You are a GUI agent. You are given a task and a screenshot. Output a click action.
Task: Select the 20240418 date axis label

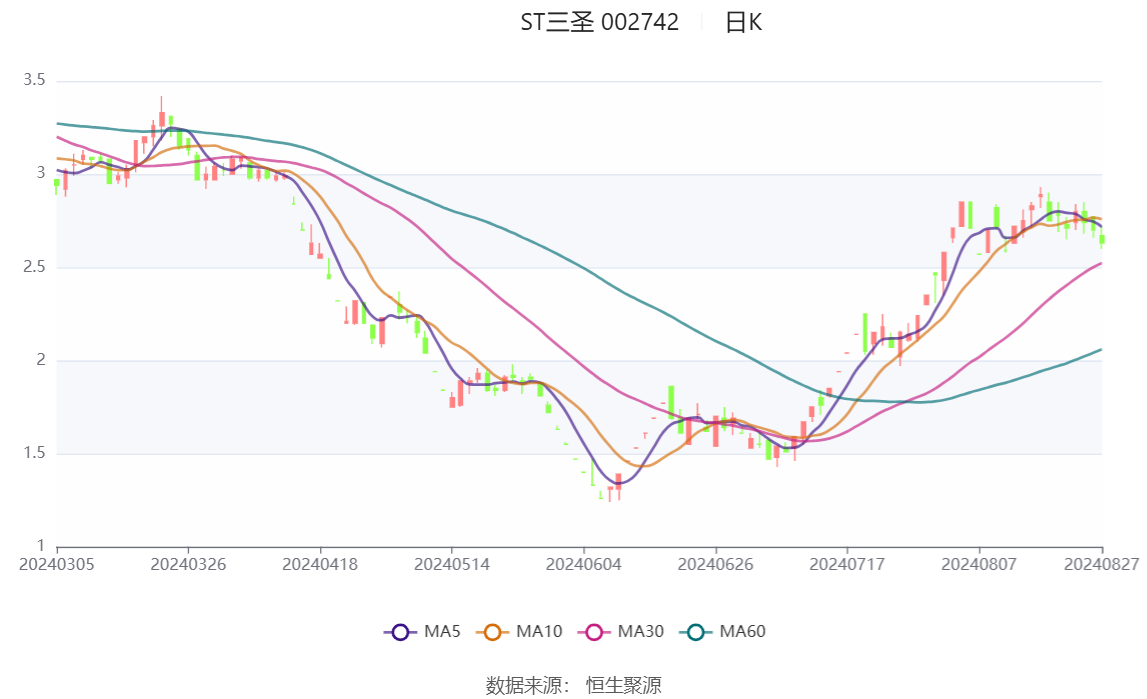tap(320, 565)
